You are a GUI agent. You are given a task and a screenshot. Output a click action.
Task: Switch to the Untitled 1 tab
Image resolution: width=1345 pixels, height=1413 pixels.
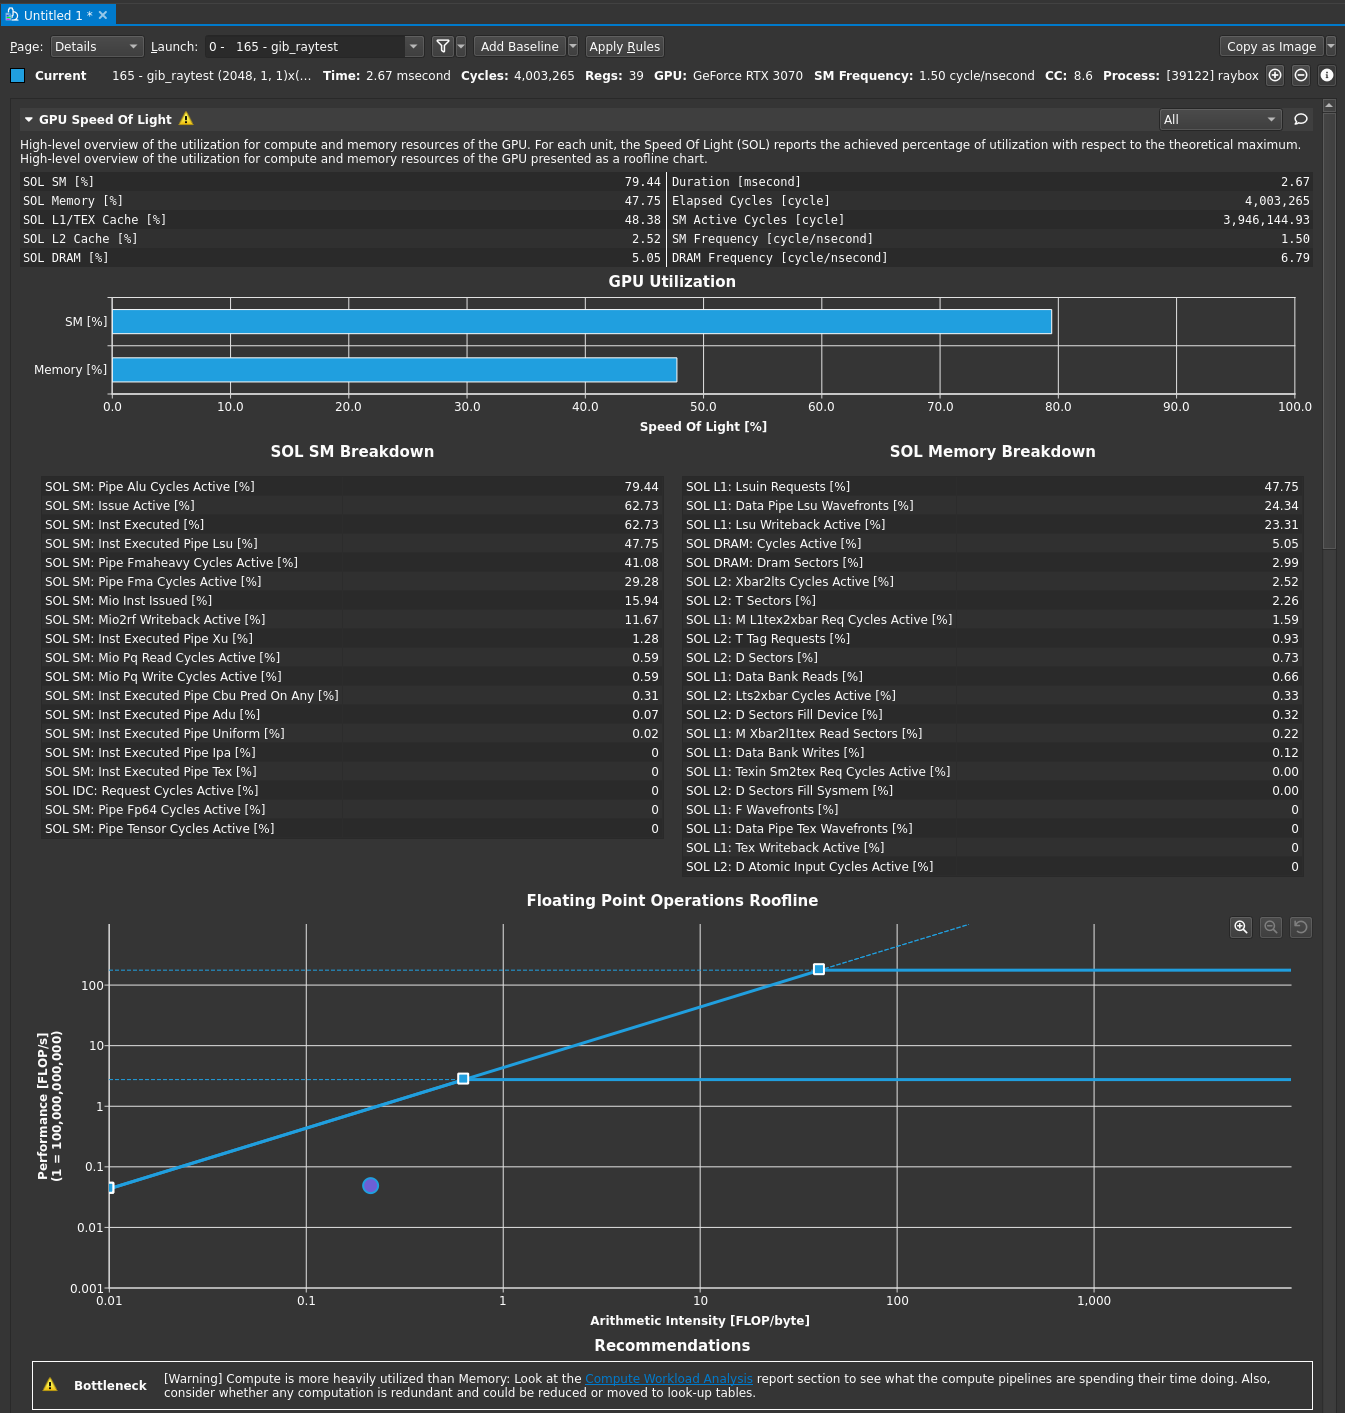coord(58,15)
